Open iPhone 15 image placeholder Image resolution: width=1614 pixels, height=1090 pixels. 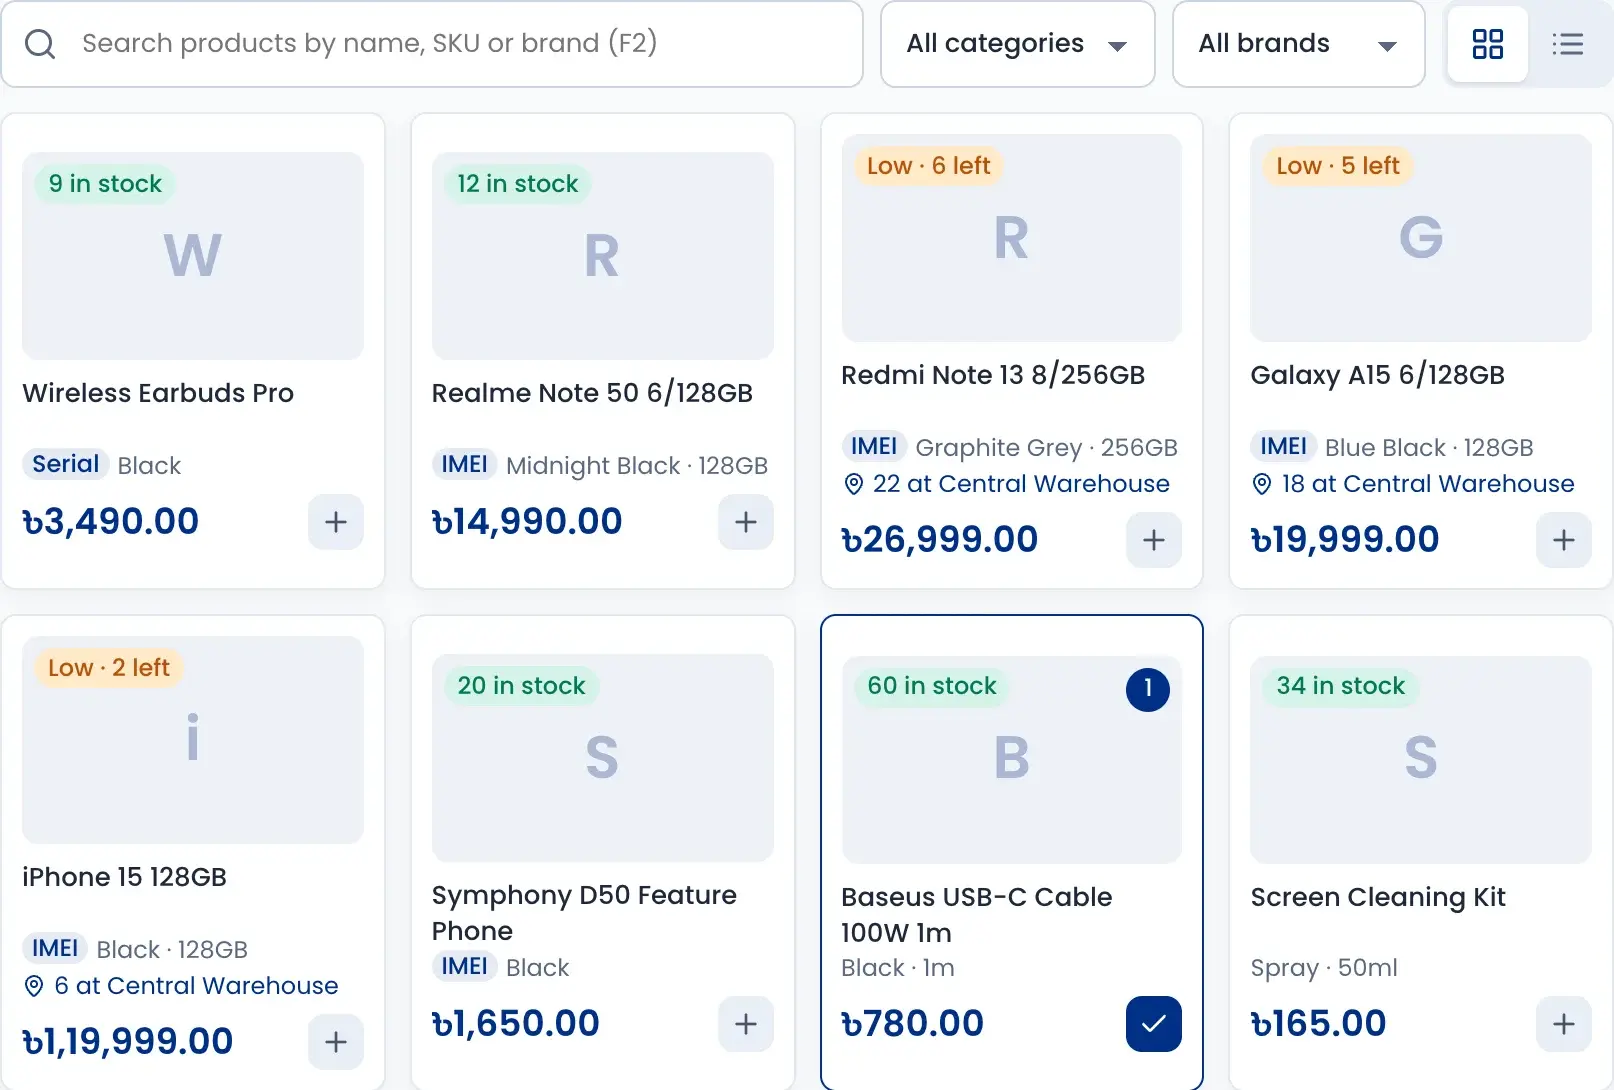193,740
